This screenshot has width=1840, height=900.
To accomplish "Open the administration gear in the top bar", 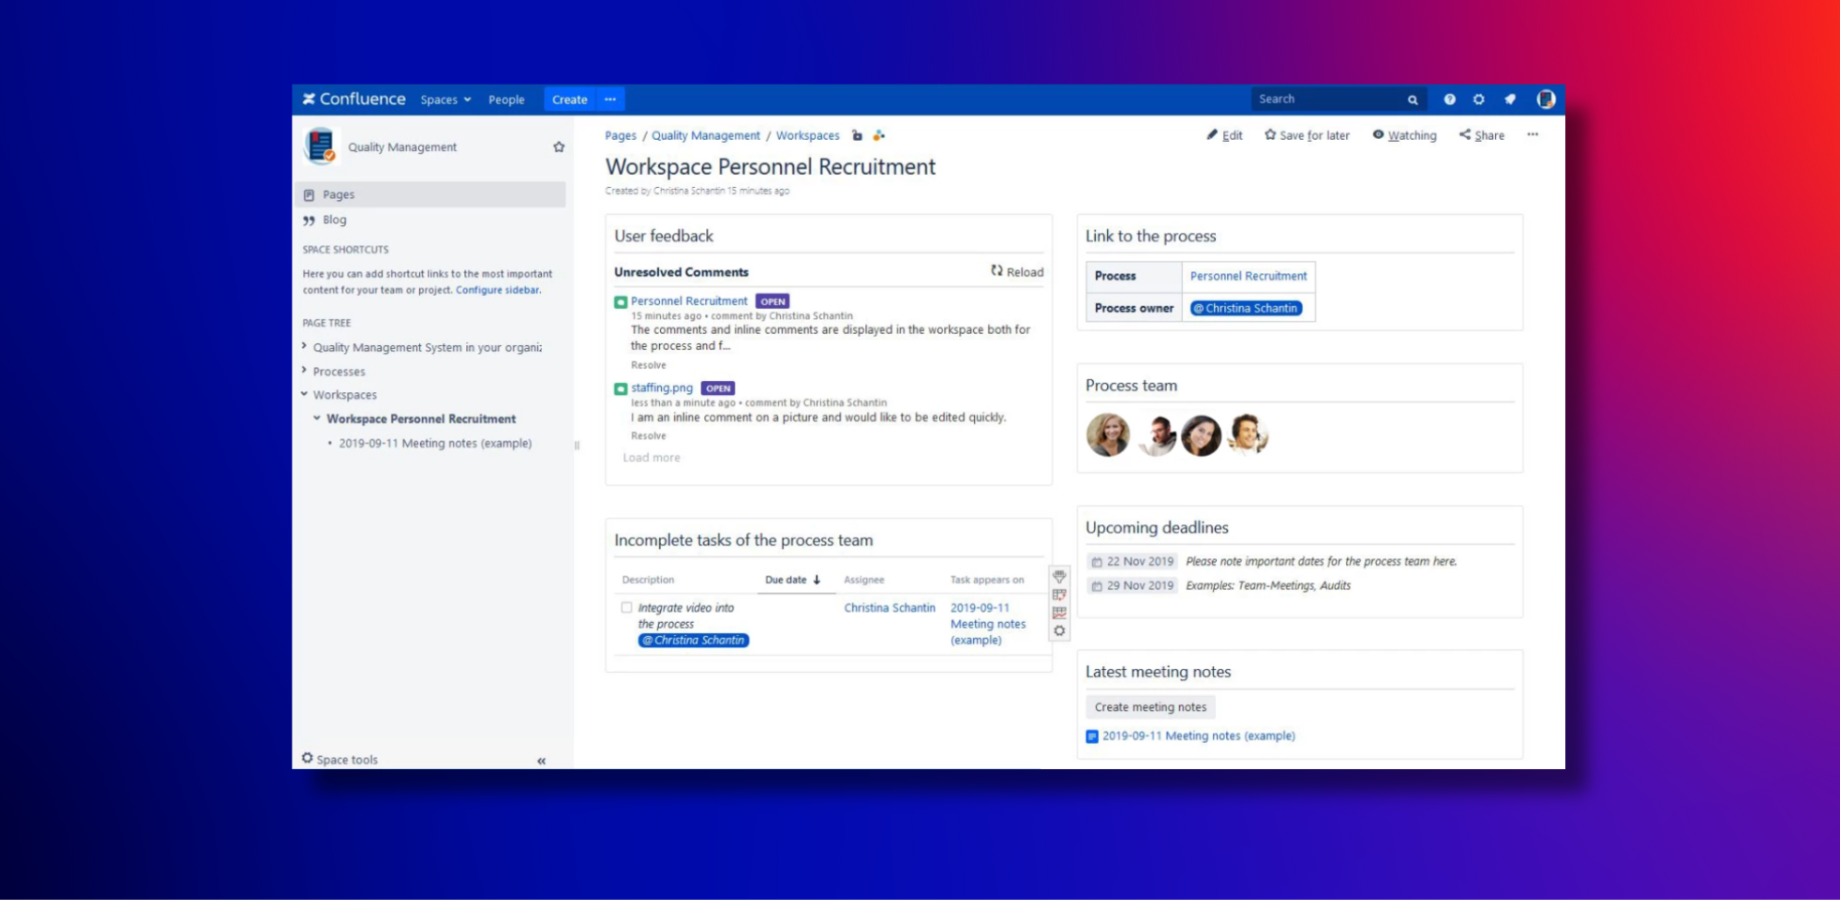I will click(x=1479, y=99).
